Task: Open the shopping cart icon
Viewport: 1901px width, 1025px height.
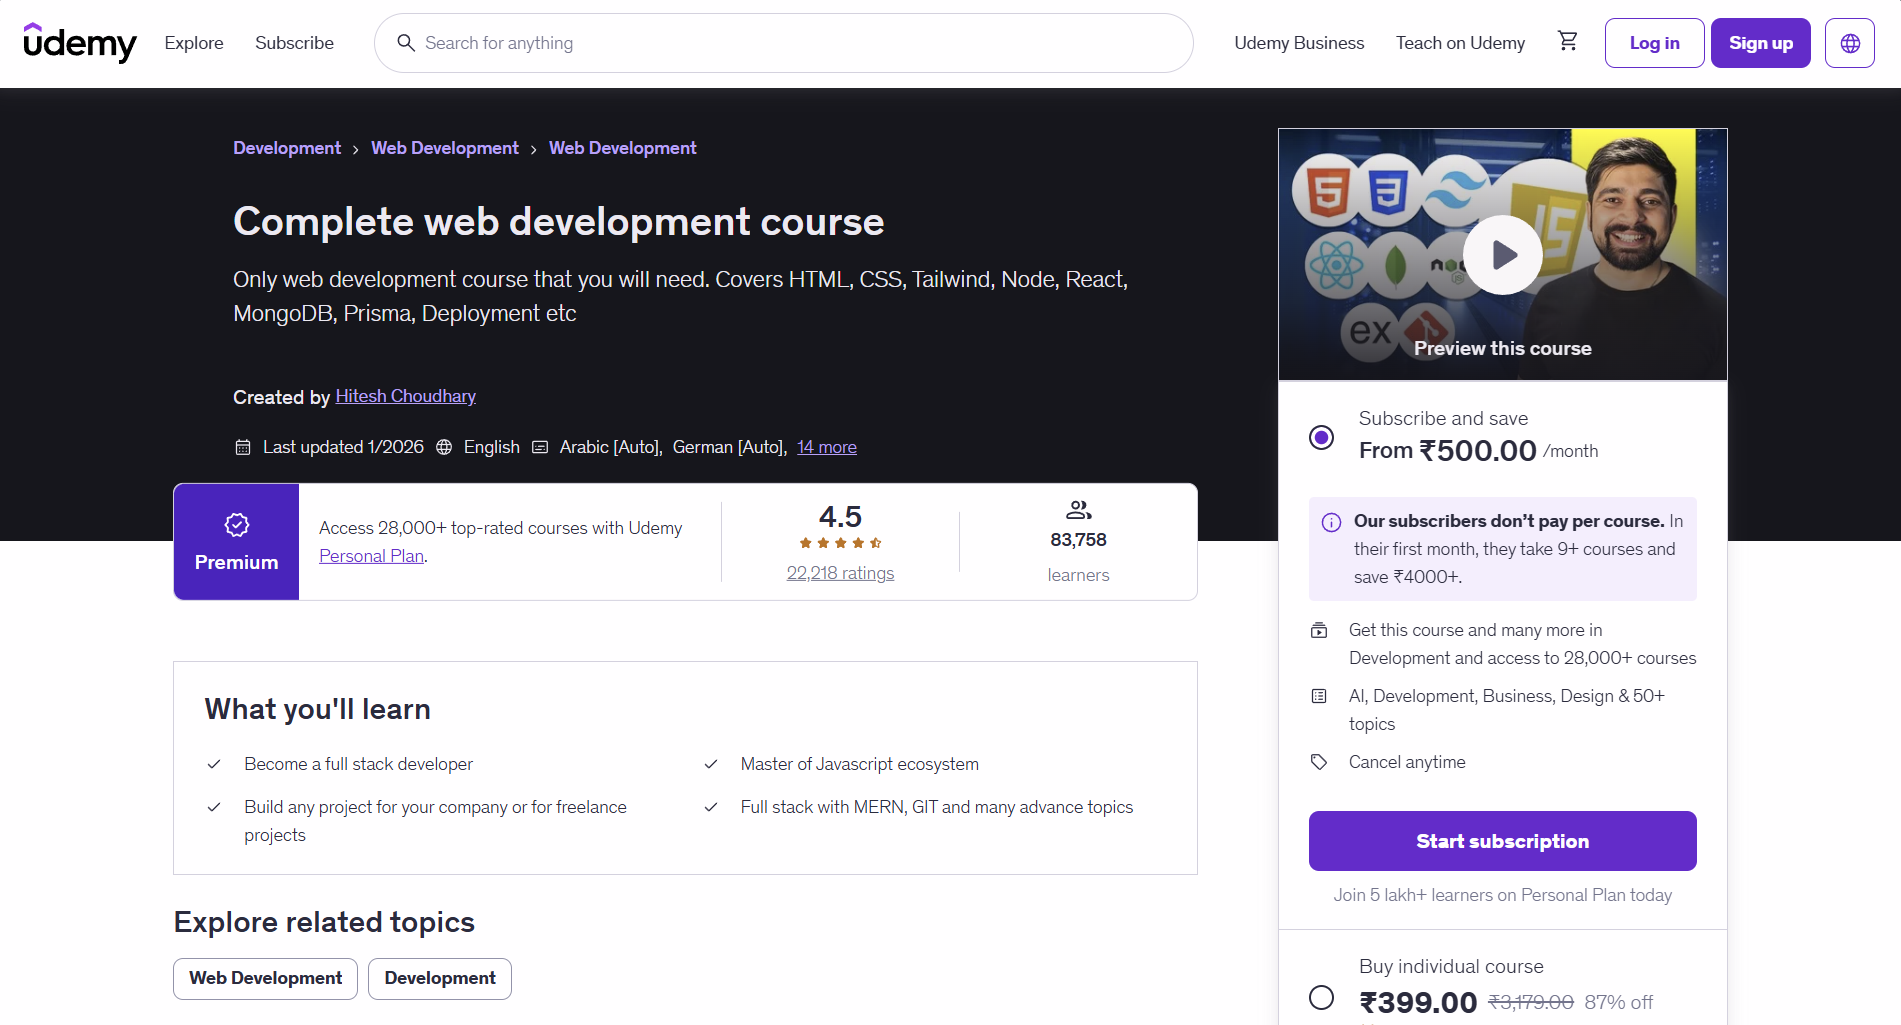Action: (x=1568, y=41)
